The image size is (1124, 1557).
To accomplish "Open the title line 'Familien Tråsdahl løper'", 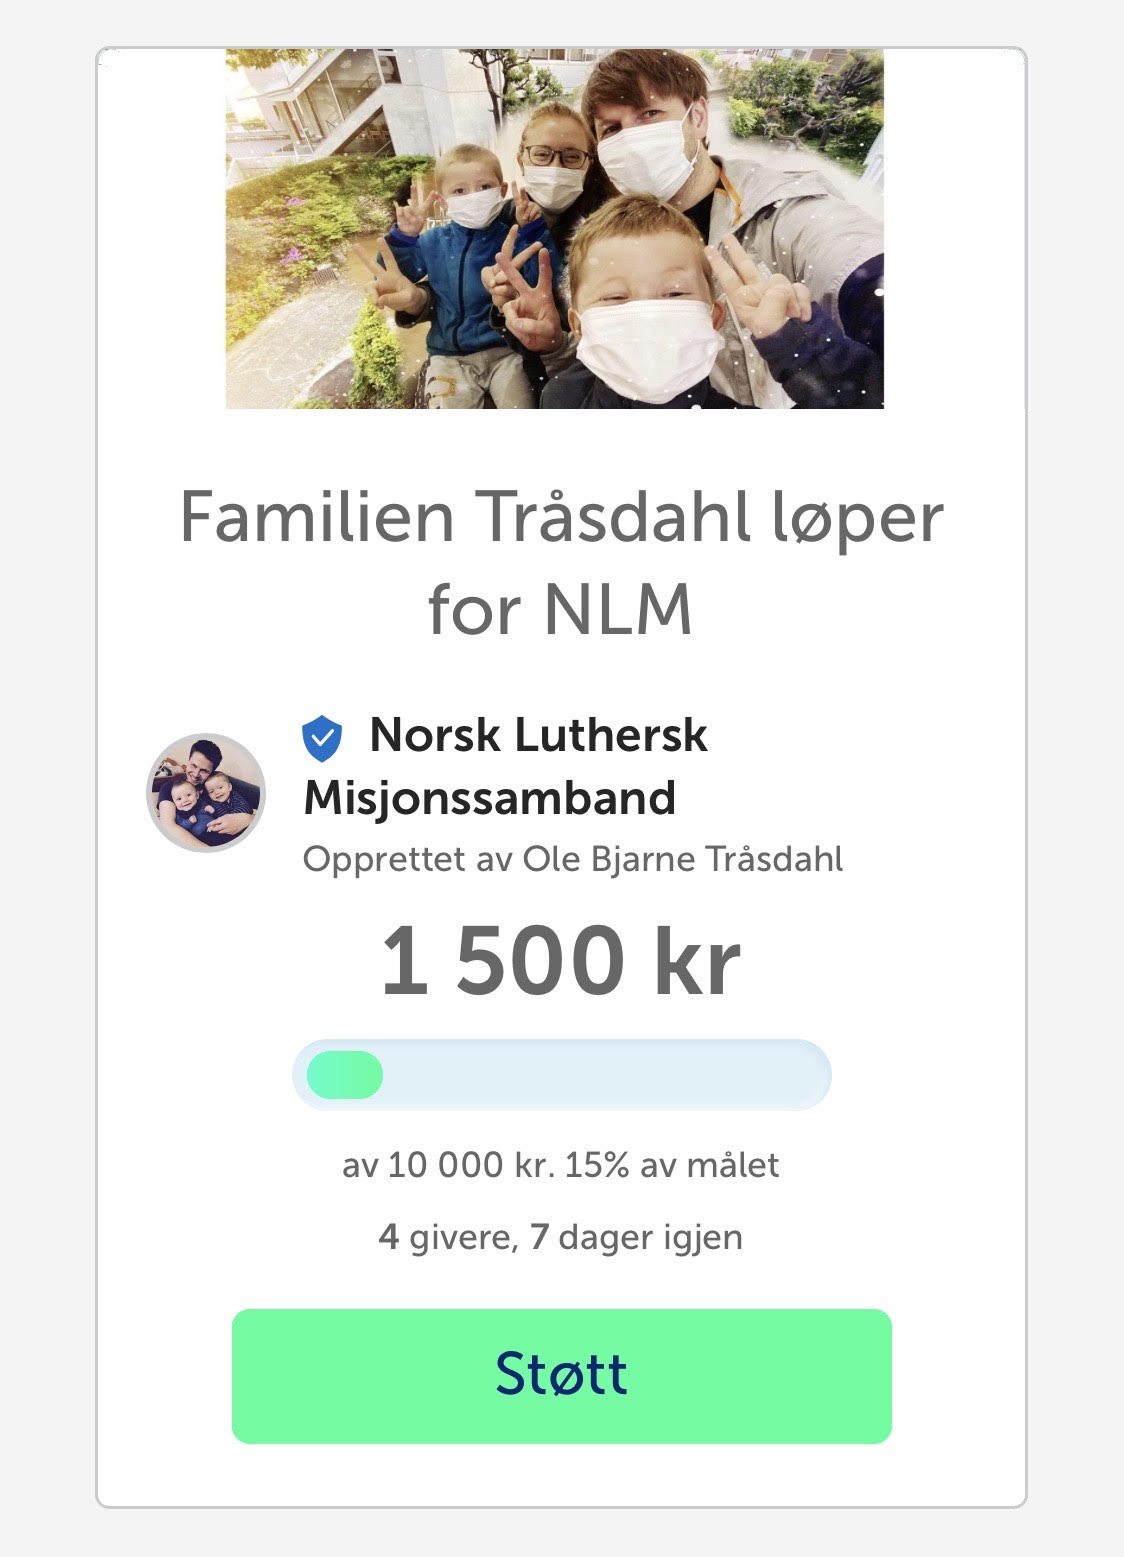I will (x=561, y=518).
